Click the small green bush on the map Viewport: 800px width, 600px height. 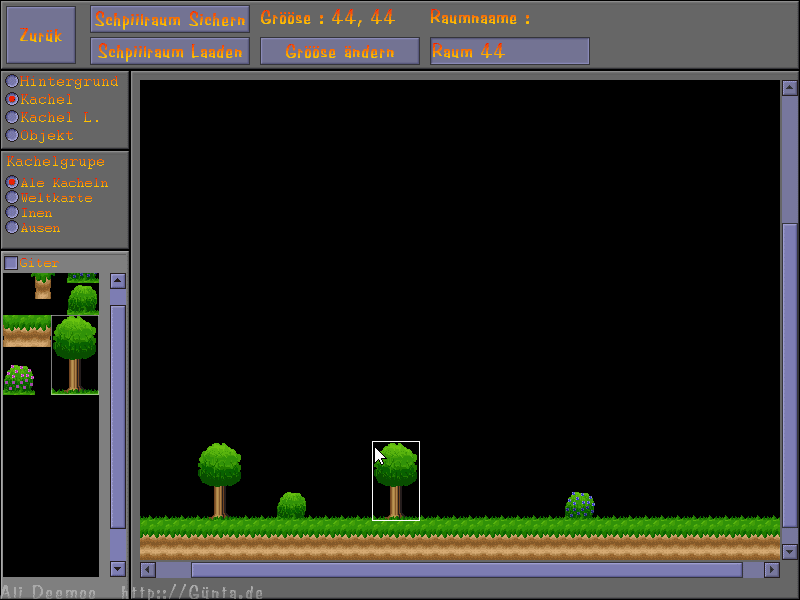pyautogui.click(x=291, y=505)
